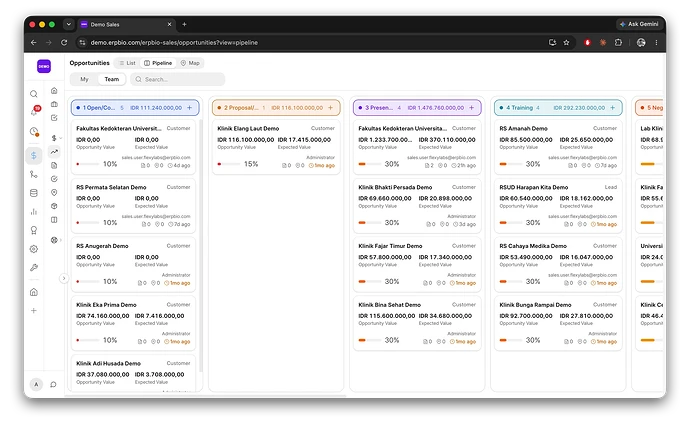Reload the page
Image resolution: width=690 pixels, height=429 pixels.
64,43
